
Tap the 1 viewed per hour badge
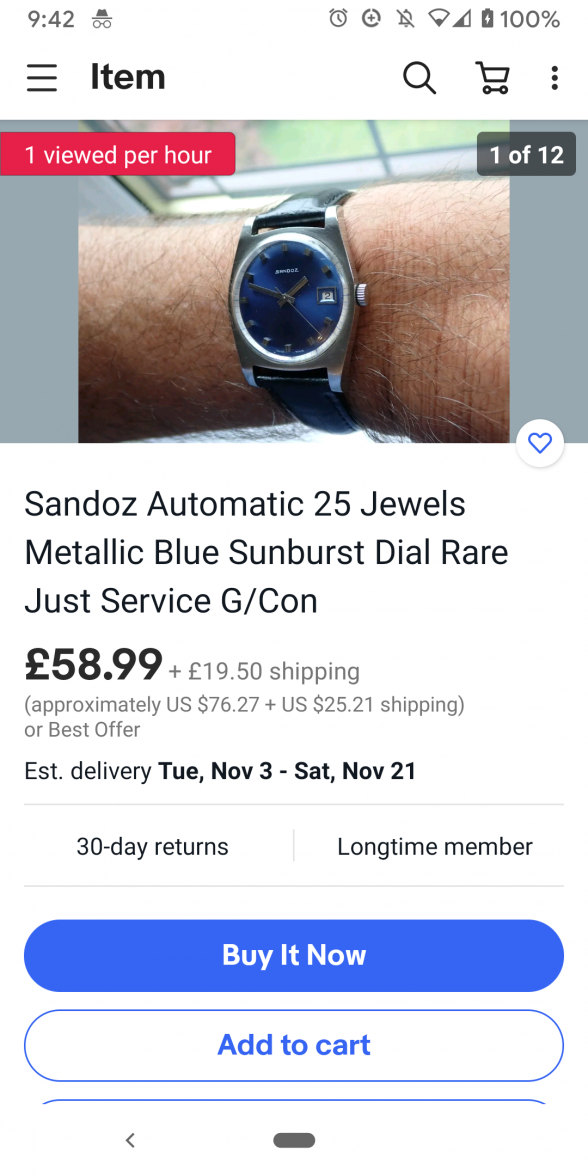[118, 154]
